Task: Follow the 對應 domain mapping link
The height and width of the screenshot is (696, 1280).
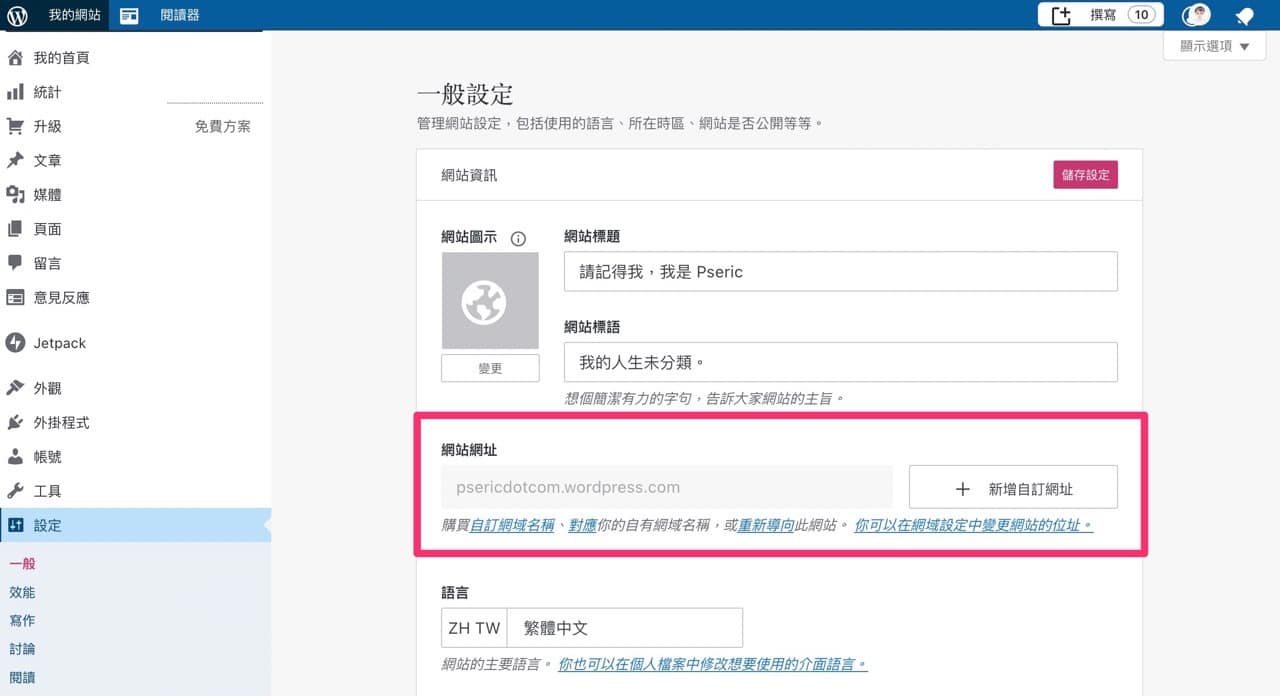Action: pyautogui.click(x=583, y=524)
